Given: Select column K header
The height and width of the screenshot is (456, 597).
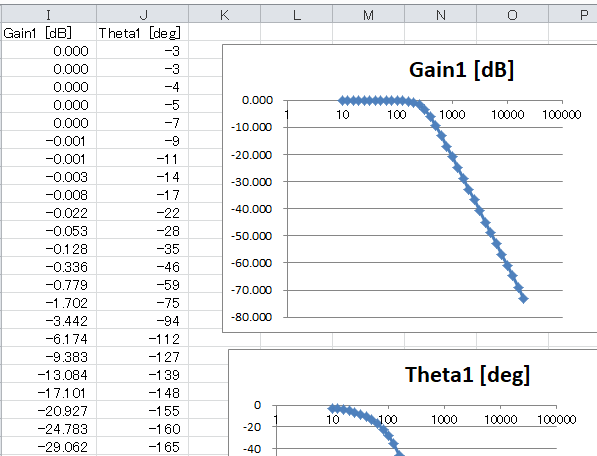Looking at the screenshot, I should pyautogui.click(x=225, y=14).
